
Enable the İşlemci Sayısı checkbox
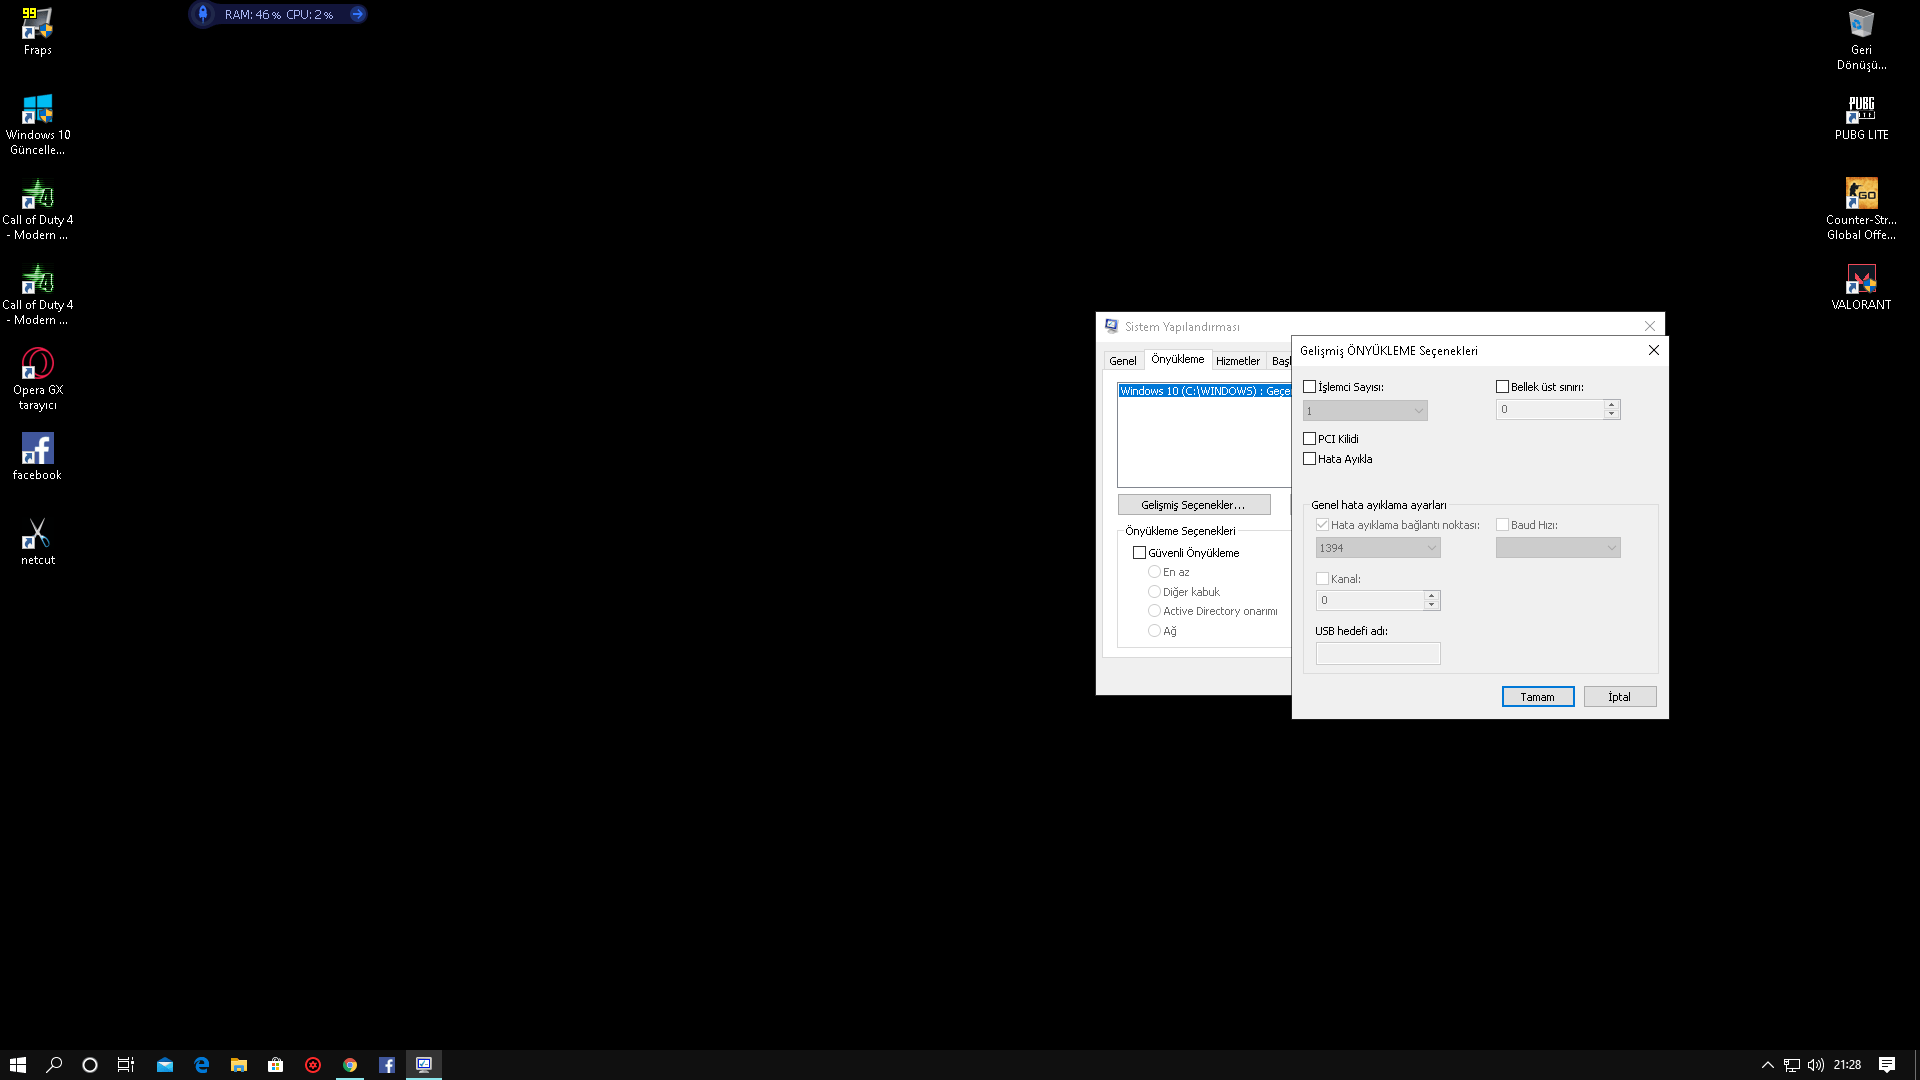click(x=1310, y=387)
